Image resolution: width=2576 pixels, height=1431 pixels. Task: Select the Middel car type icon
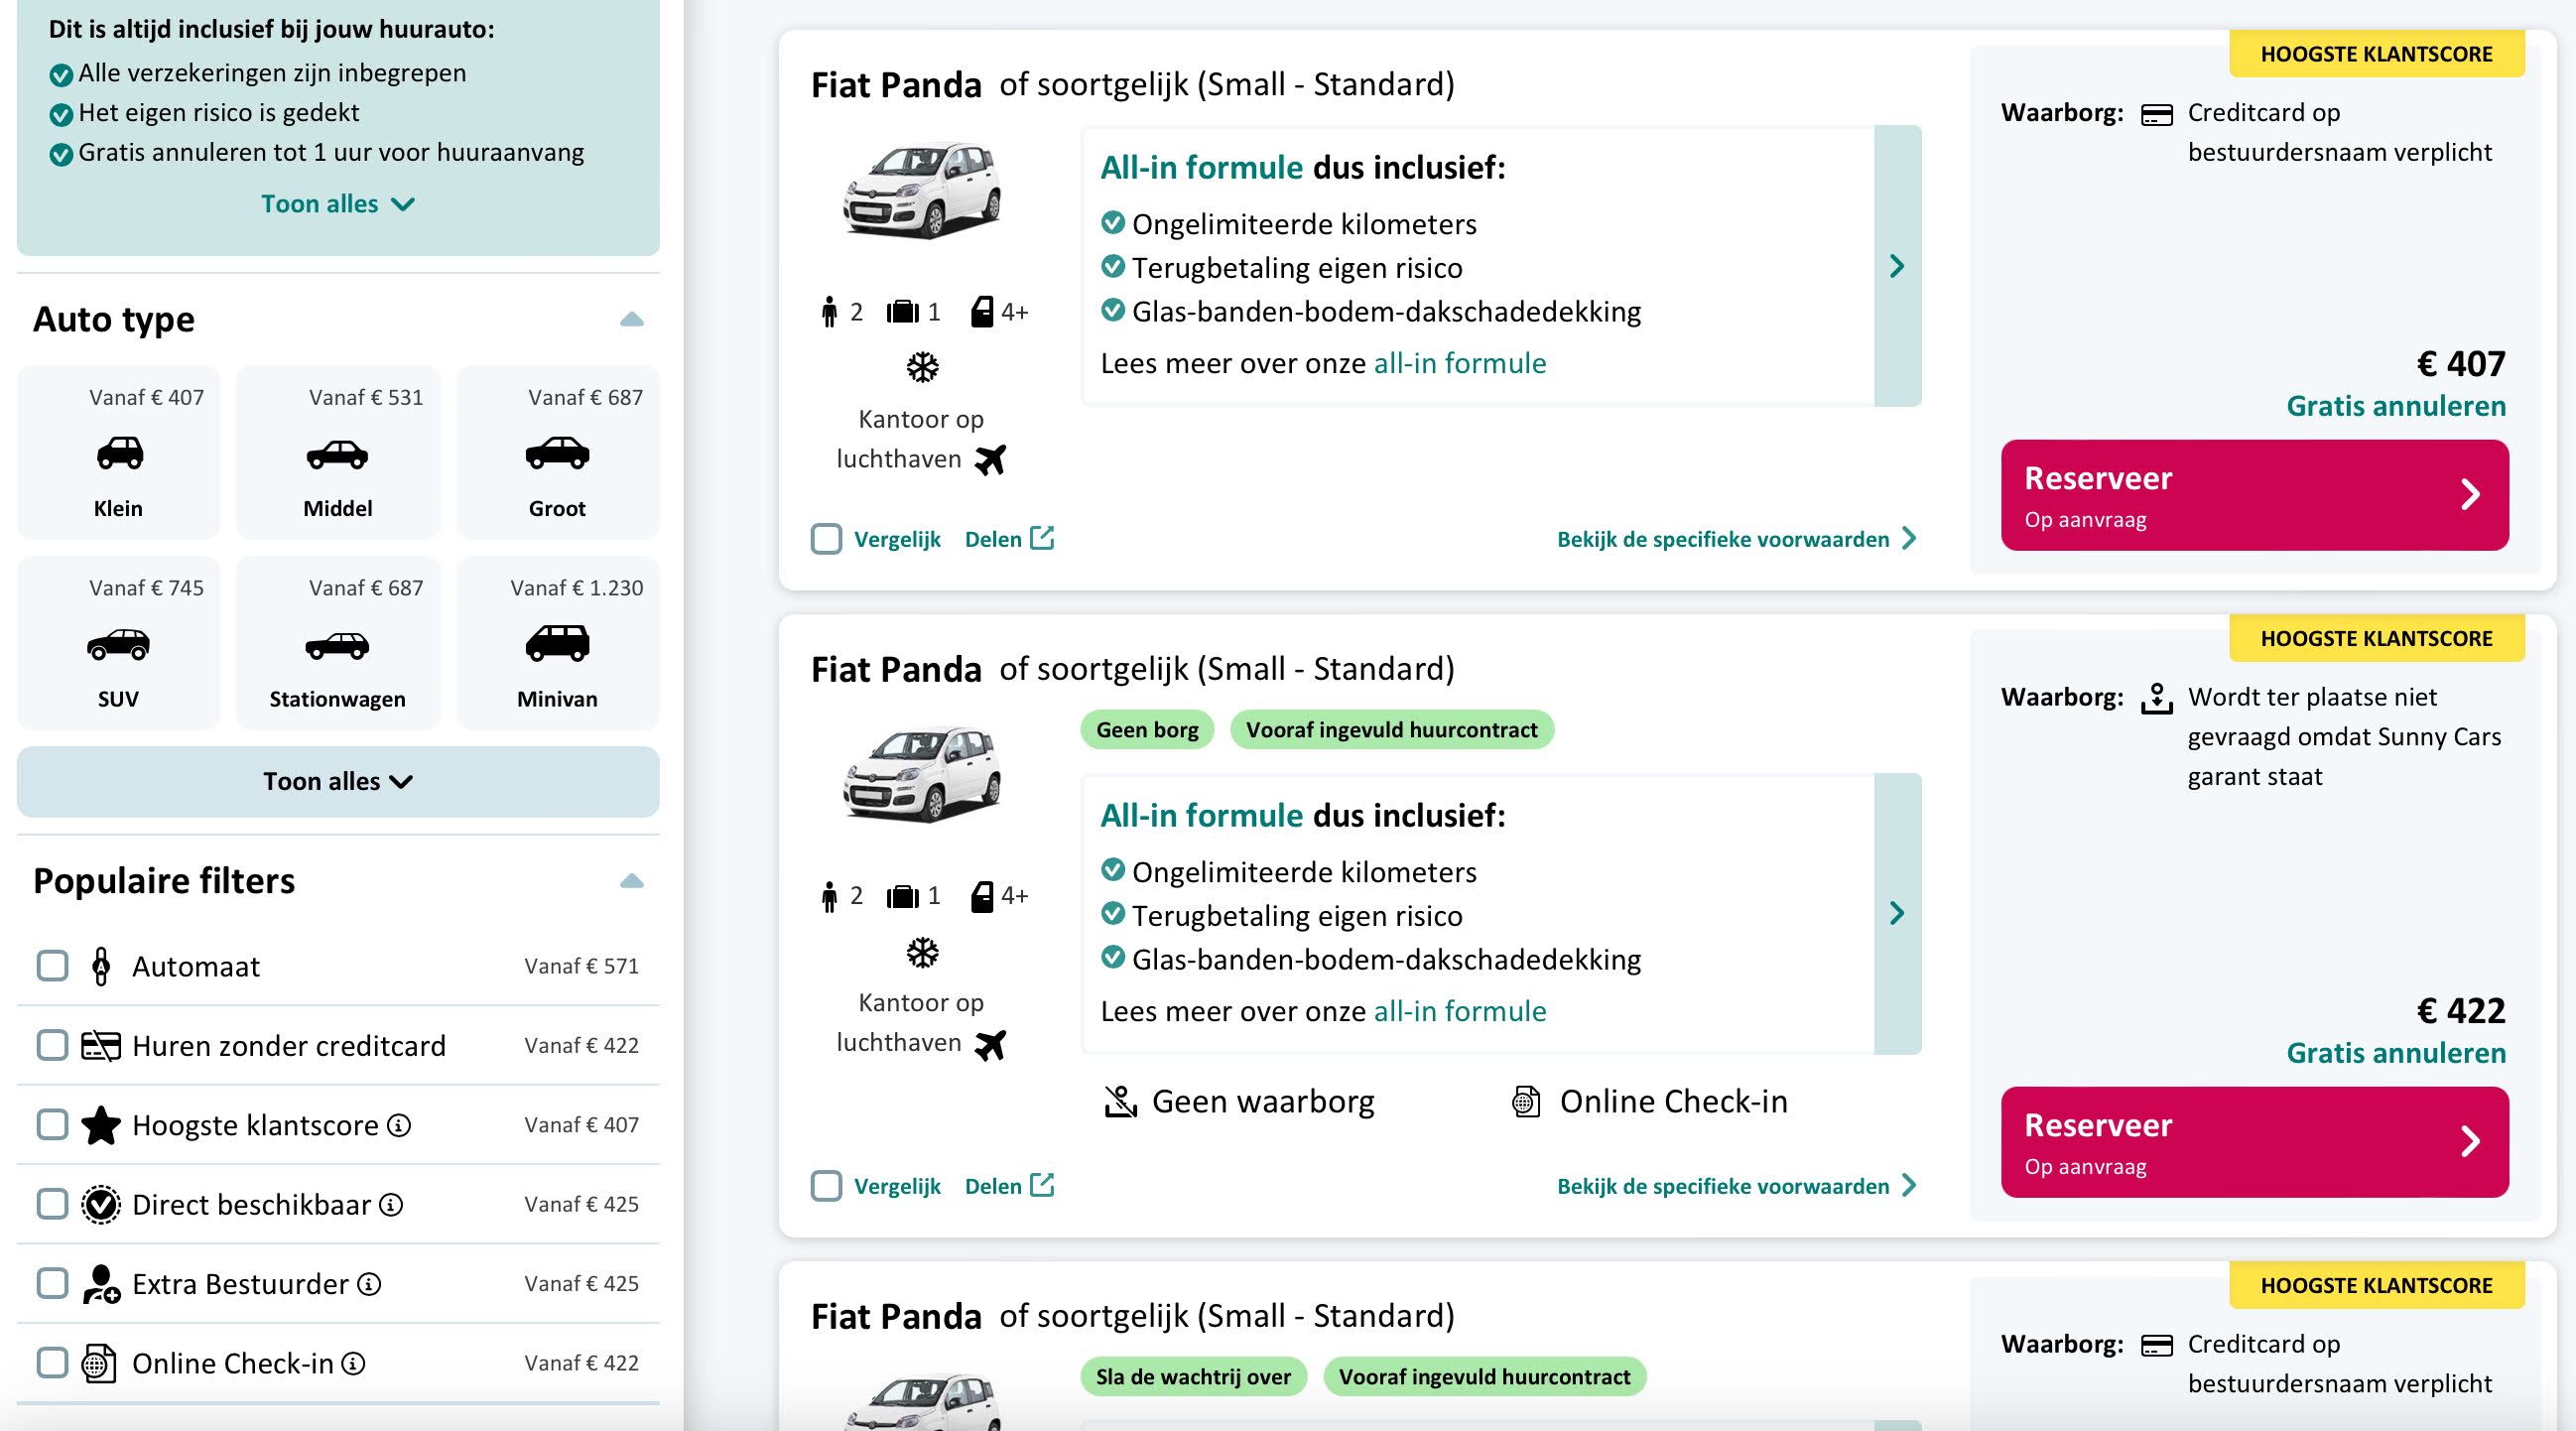pyautogui.click(x=337, y=455)
